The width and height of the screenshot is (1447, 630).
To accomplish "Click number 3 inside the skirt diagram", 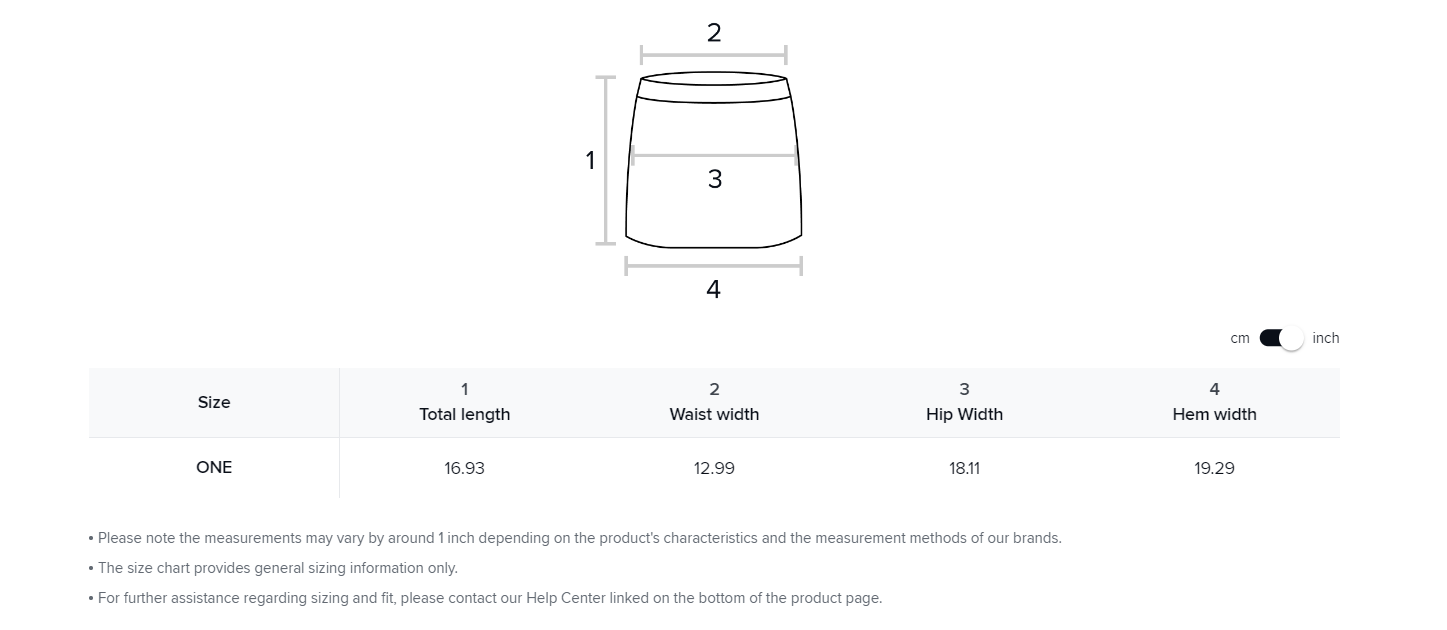I will [714, 179].
